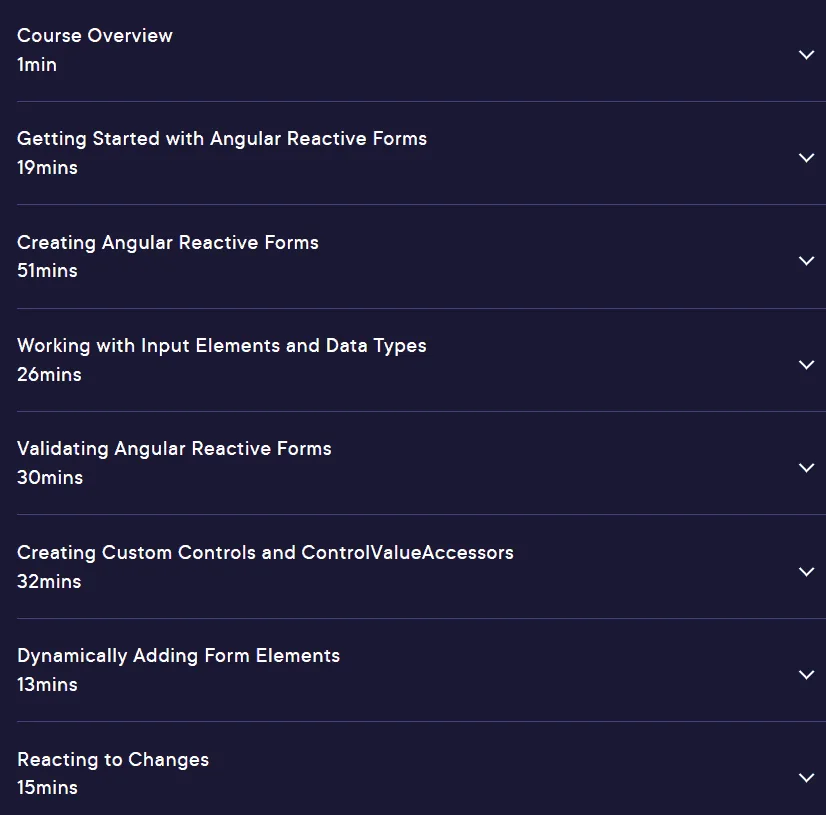Click the 1min duration under Course Overview
The height and width of the screenshot is (815, 826).
37,65
